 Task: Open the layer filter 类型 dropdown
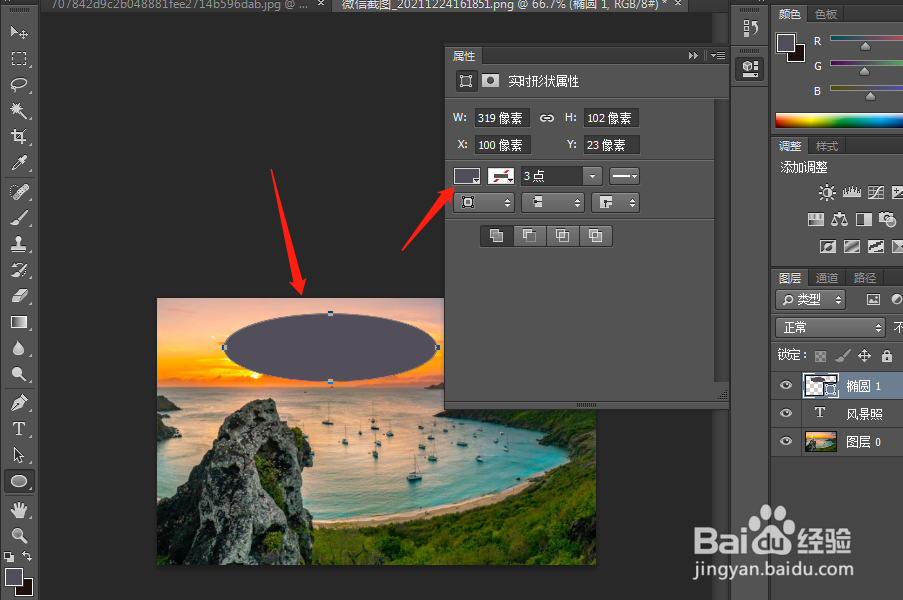(811, 299)
